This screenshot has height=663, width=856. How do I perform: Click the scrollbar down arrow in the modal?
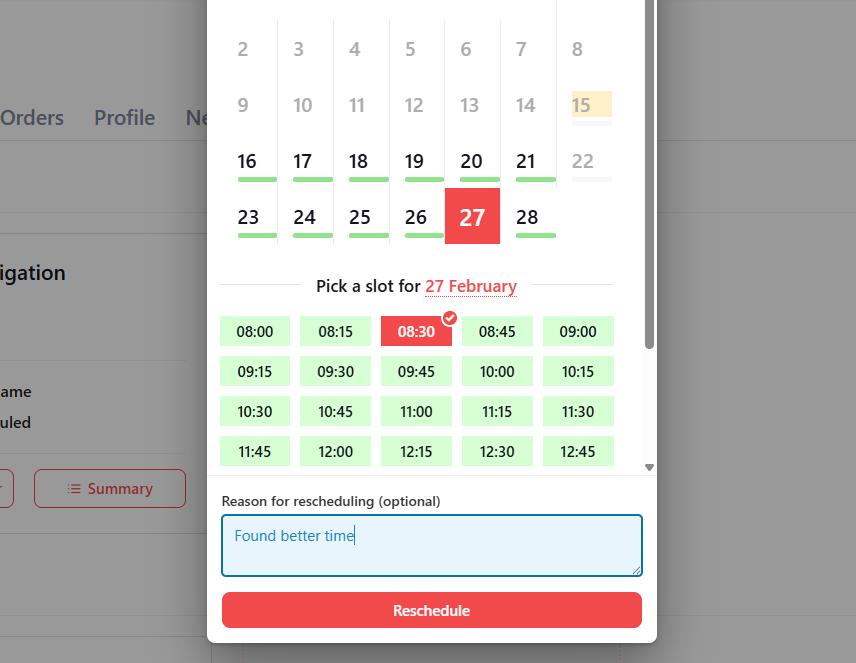click(649, 467)
